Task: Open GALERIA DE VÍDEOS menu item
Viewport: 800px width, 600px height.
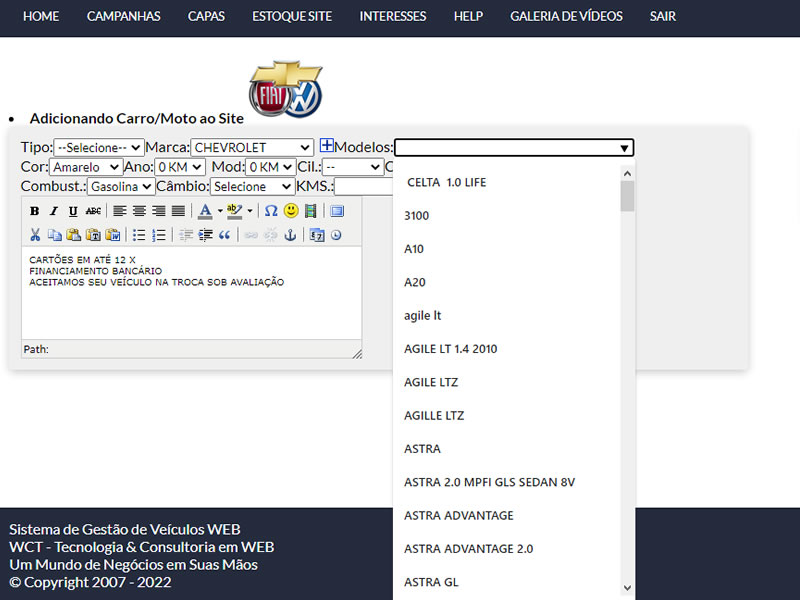Action: pyautogui.click(x=566, y=16)
